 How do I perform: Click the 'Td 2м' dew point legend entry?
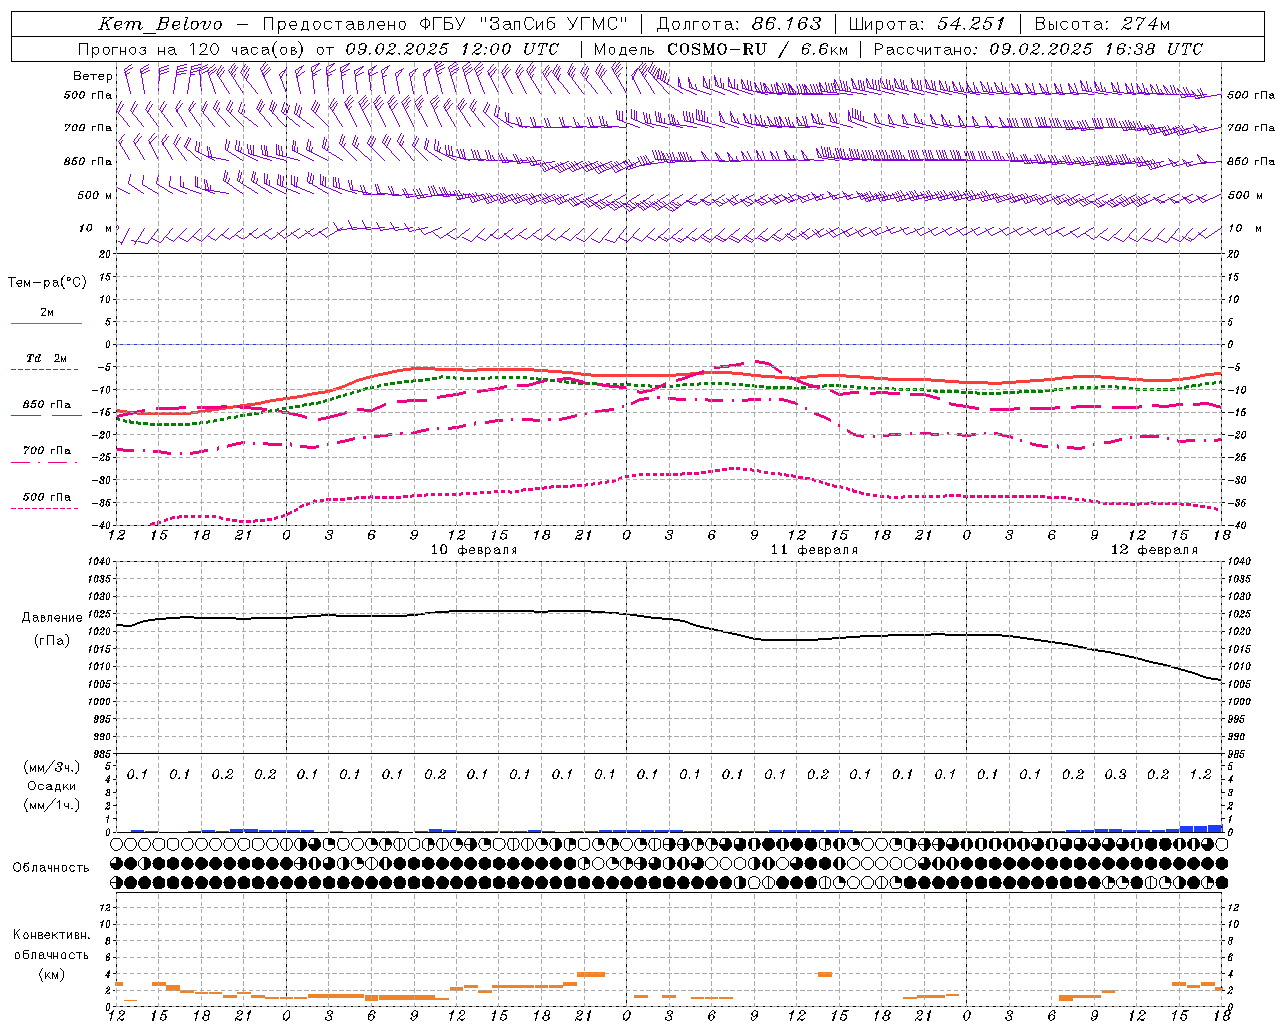(46, 358)
